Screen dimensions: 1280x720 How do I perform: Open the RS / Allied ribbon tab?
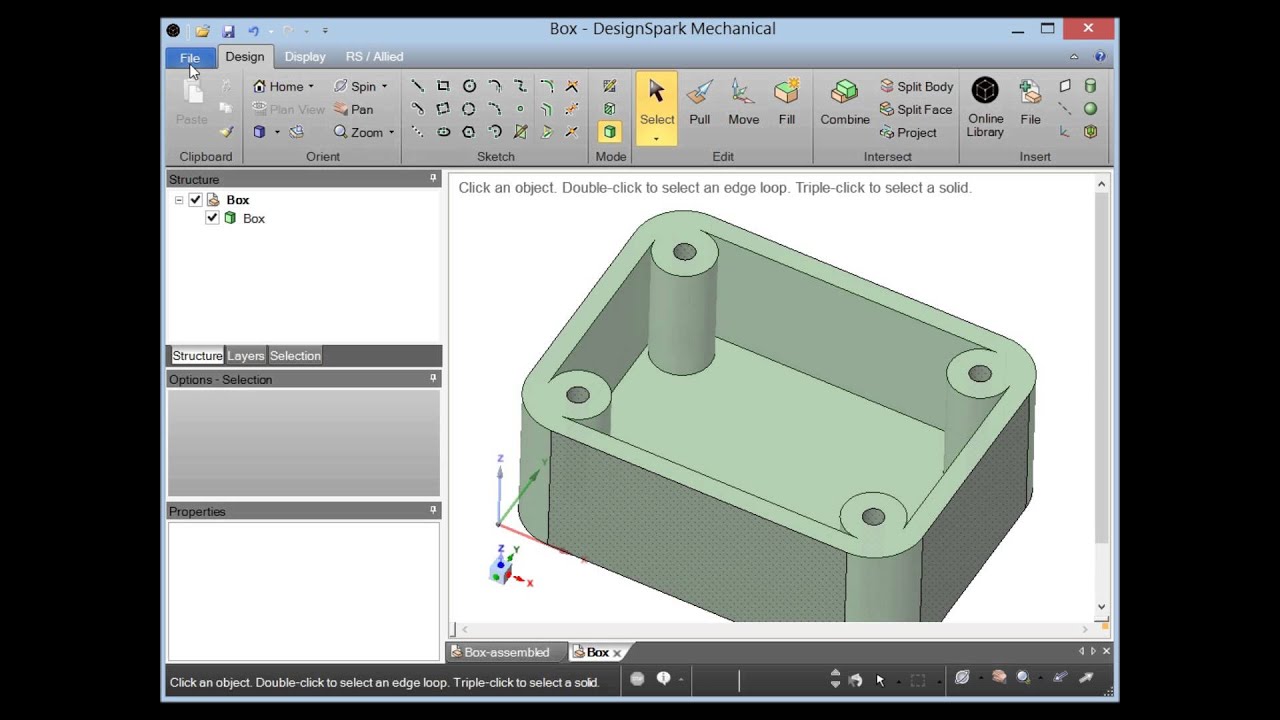[x=375, y=57]
